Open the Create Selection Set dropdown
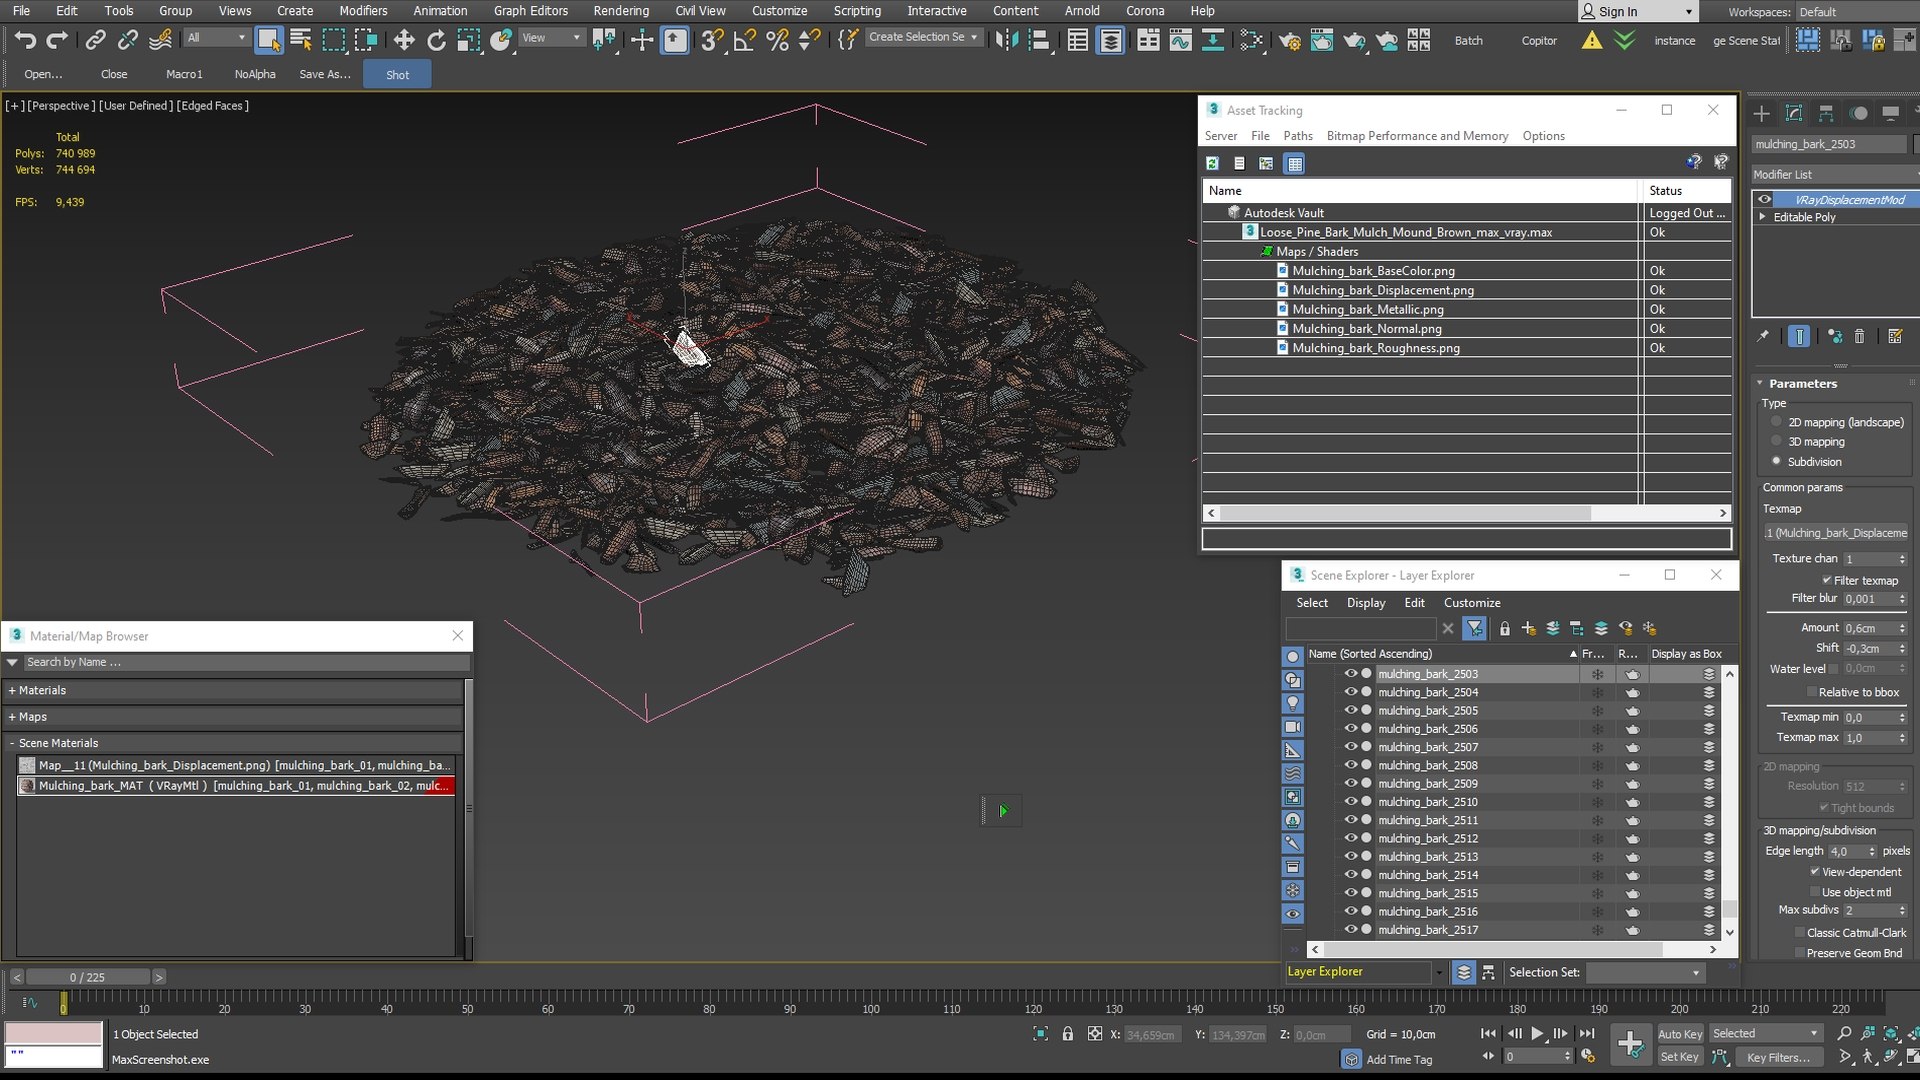This screenshot has width=1920, height=1080. (923, 37)
